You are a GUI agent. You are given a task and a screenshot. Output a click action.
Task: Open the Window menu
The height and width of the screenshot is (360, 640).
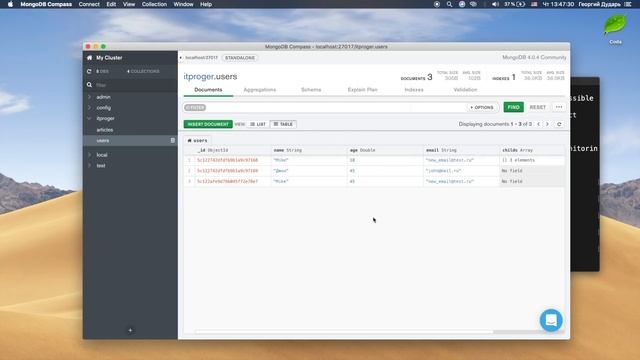tap(183, 4)
